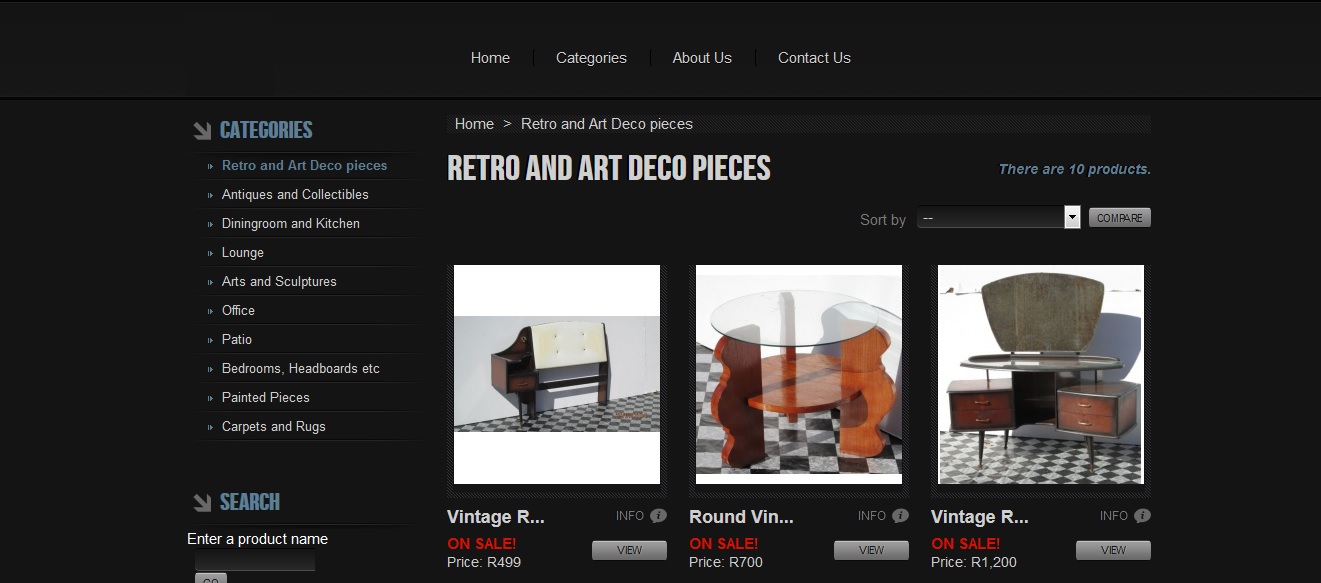This screenshot has height=583, width=1321.
Task: Open the vintage dressing table thumbnail
Action: pyautogui.click(x=1041, y=374)
